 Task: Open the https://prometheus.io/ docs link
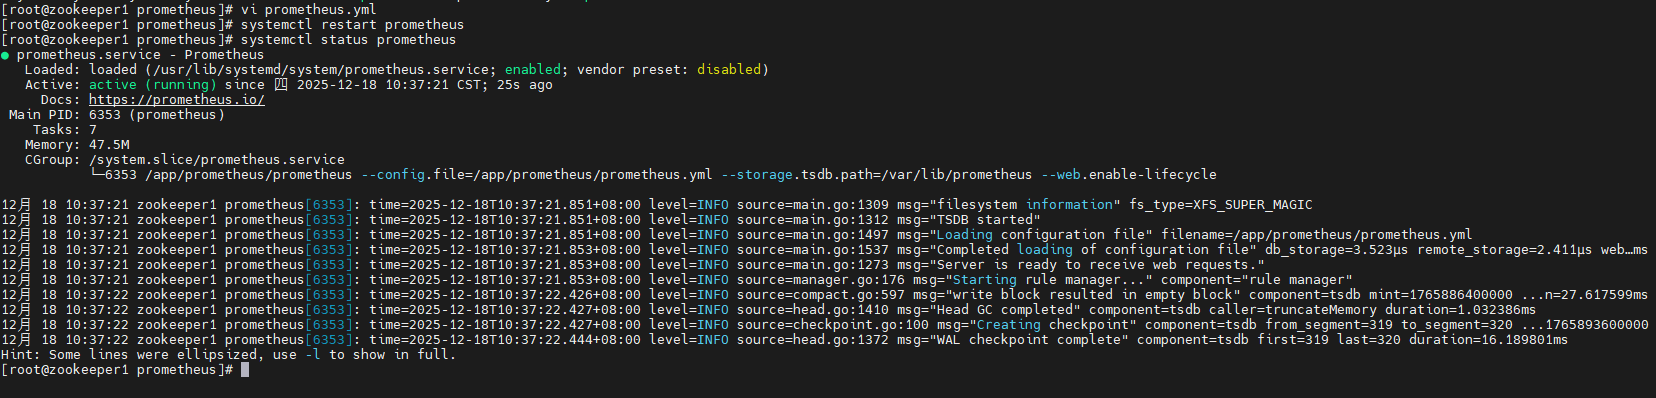pyautogui.click(x=176, y=100)
